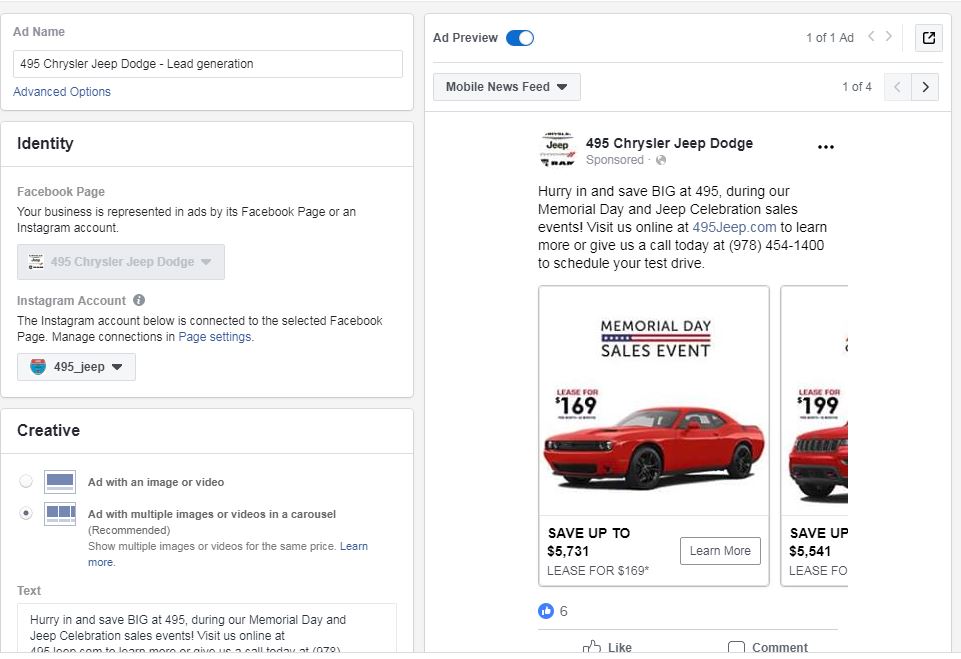This screenshot has height=659, width=961.
Task: Click the 495Jeep.com link in ad text
Action: (x=734, y=227)
